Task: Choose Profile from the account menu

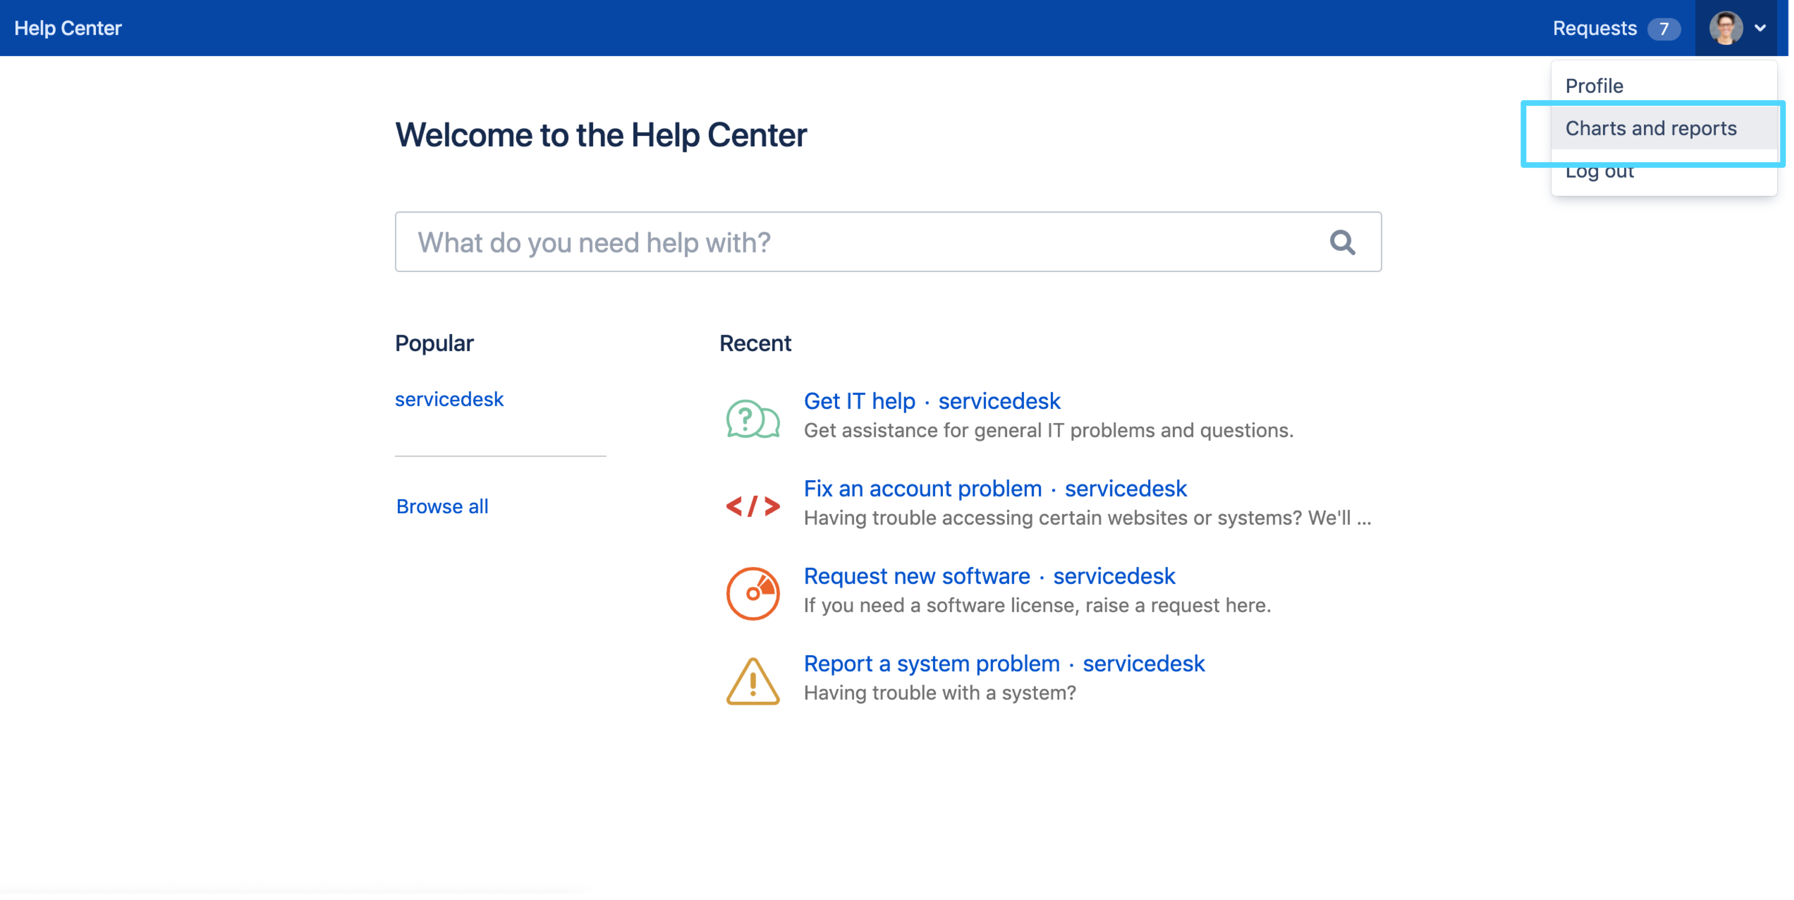Action: coord(1594,85)
